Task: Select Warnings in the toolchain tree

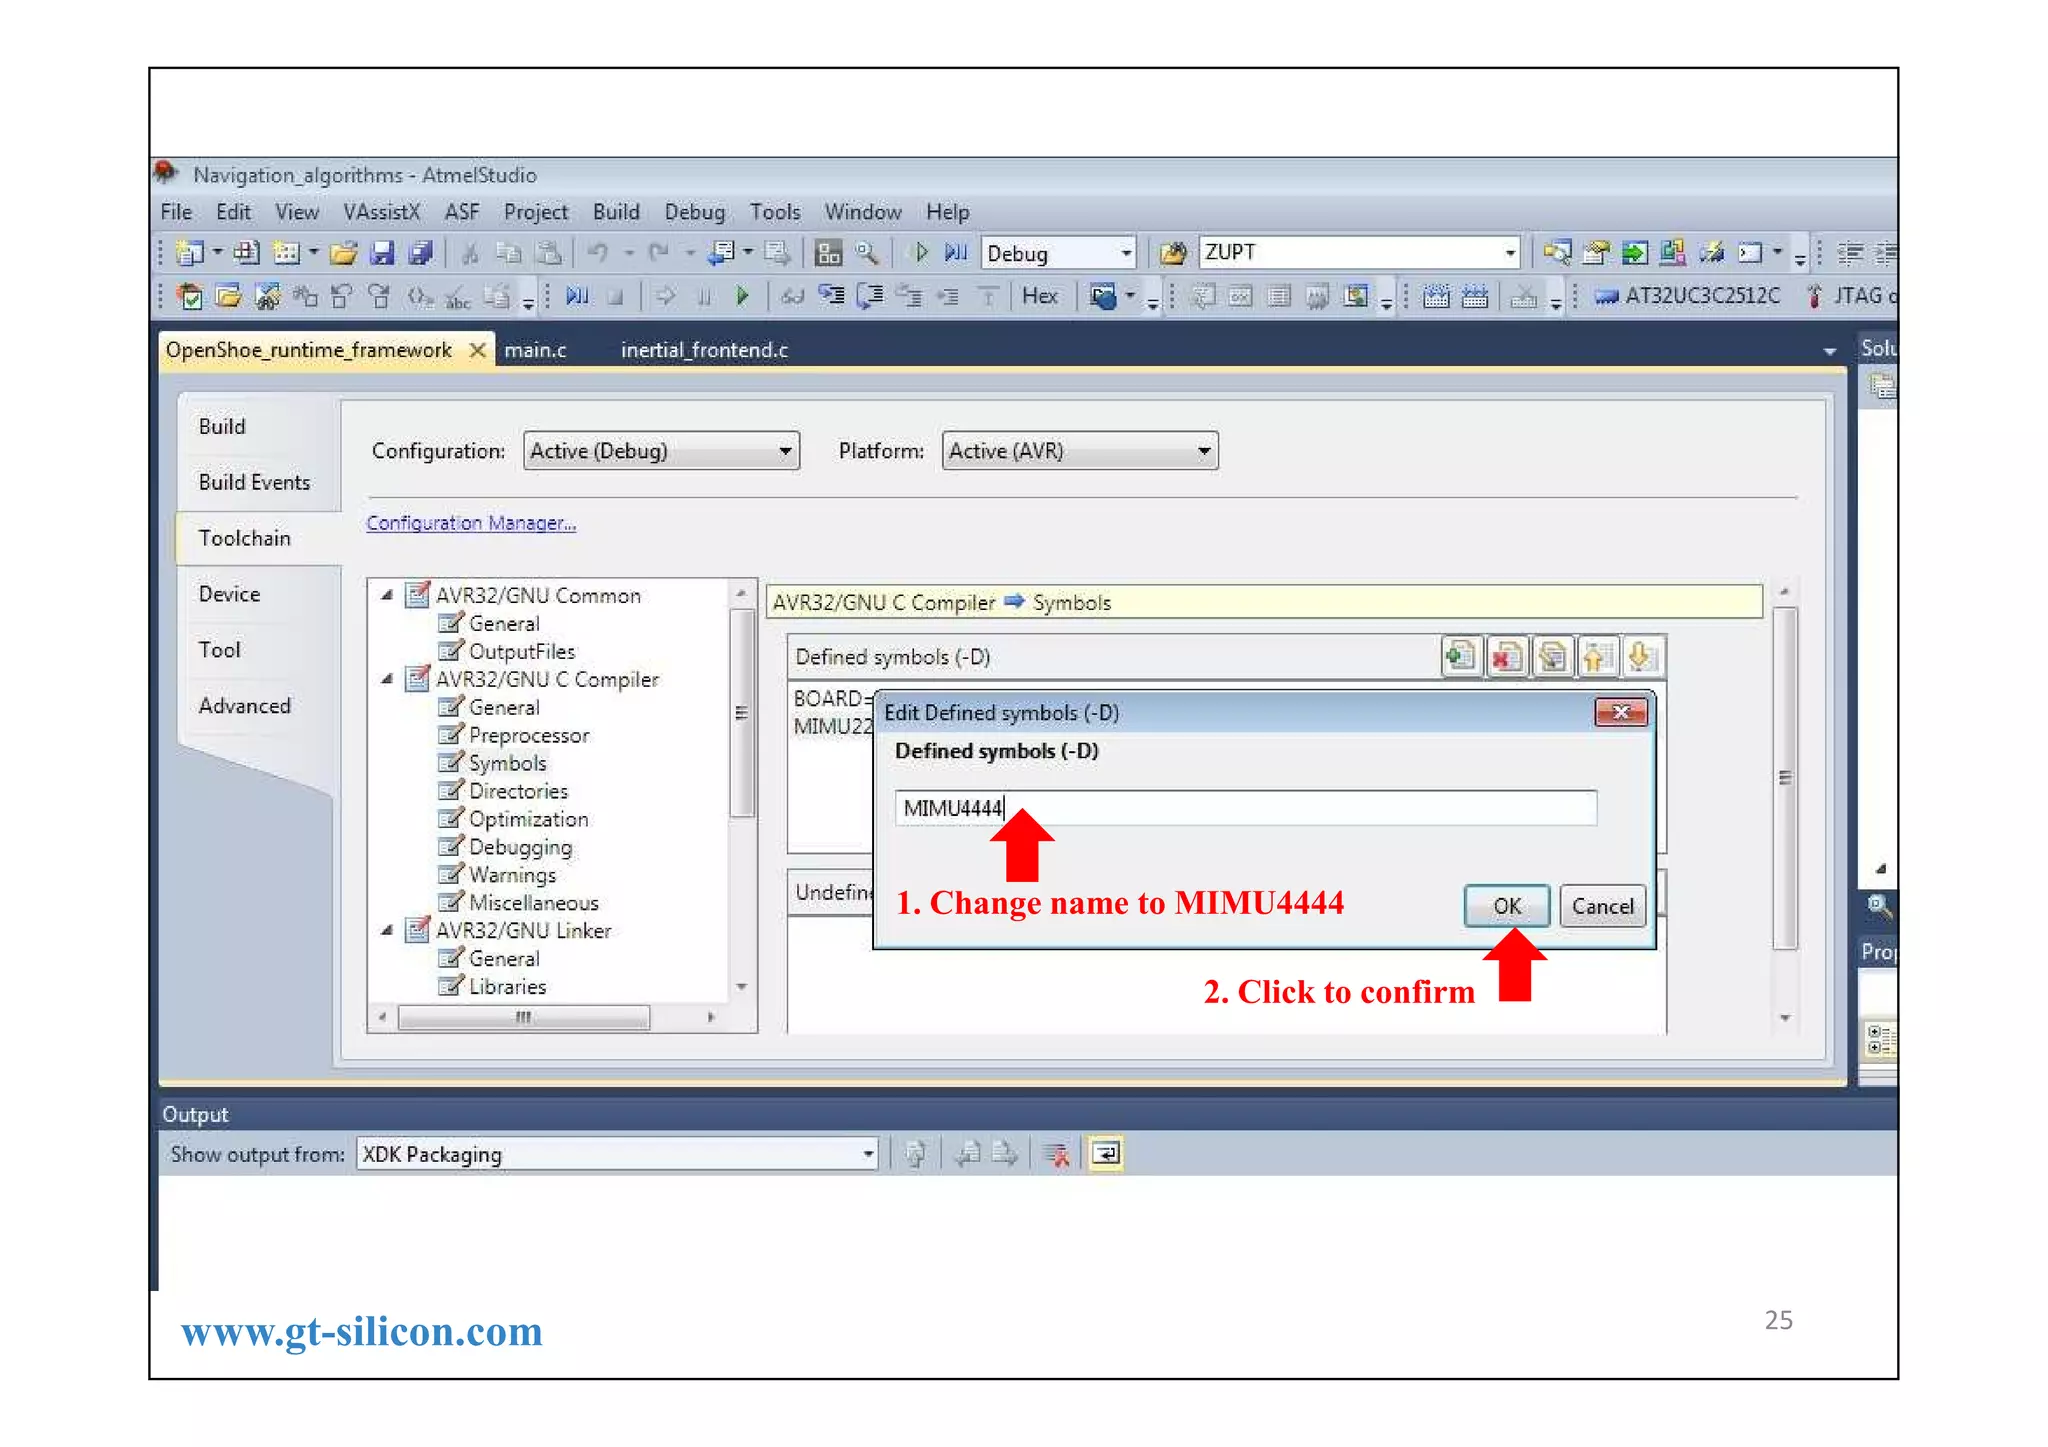Action: pyautogui.click(x=512, y=875)
